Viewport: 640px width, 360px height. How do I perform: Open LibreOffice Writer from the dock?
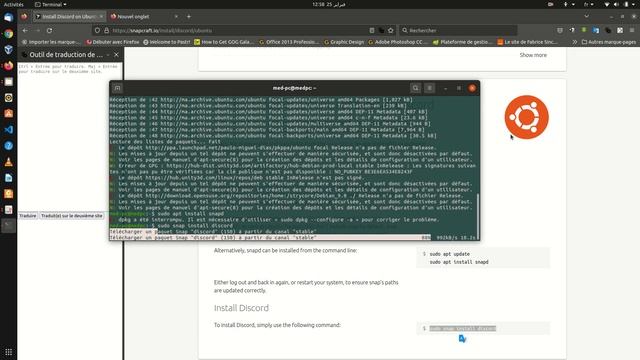(x=9, y=178)
